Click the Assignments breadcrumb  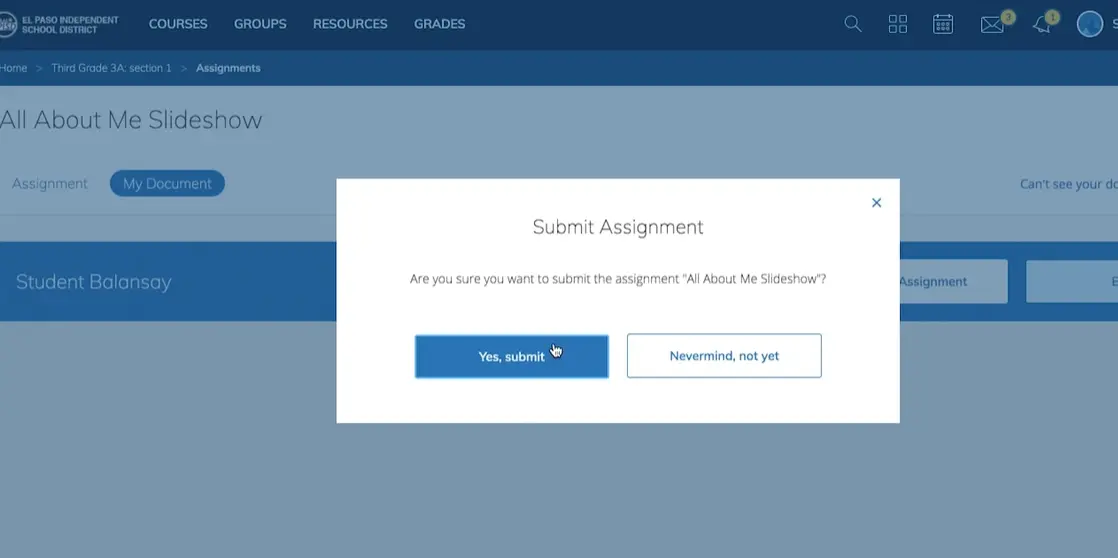pos(228,68)
